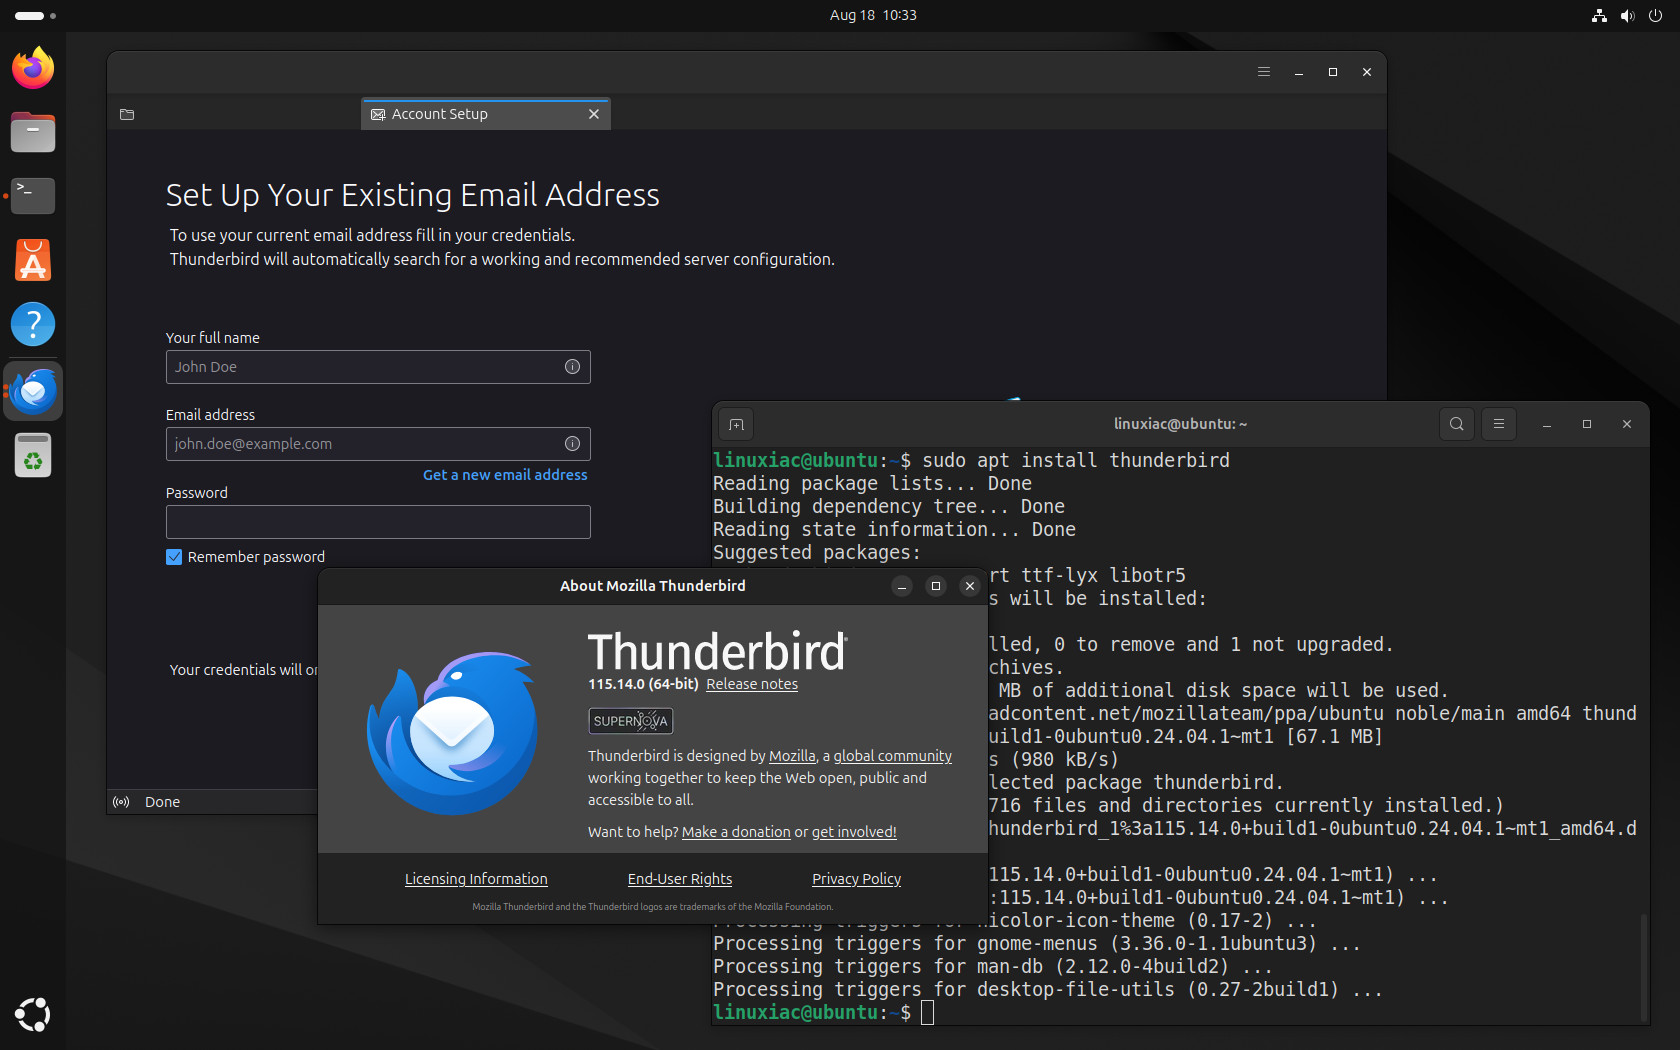
Task: Click the volume tray icon
Action: [1627, 16]
